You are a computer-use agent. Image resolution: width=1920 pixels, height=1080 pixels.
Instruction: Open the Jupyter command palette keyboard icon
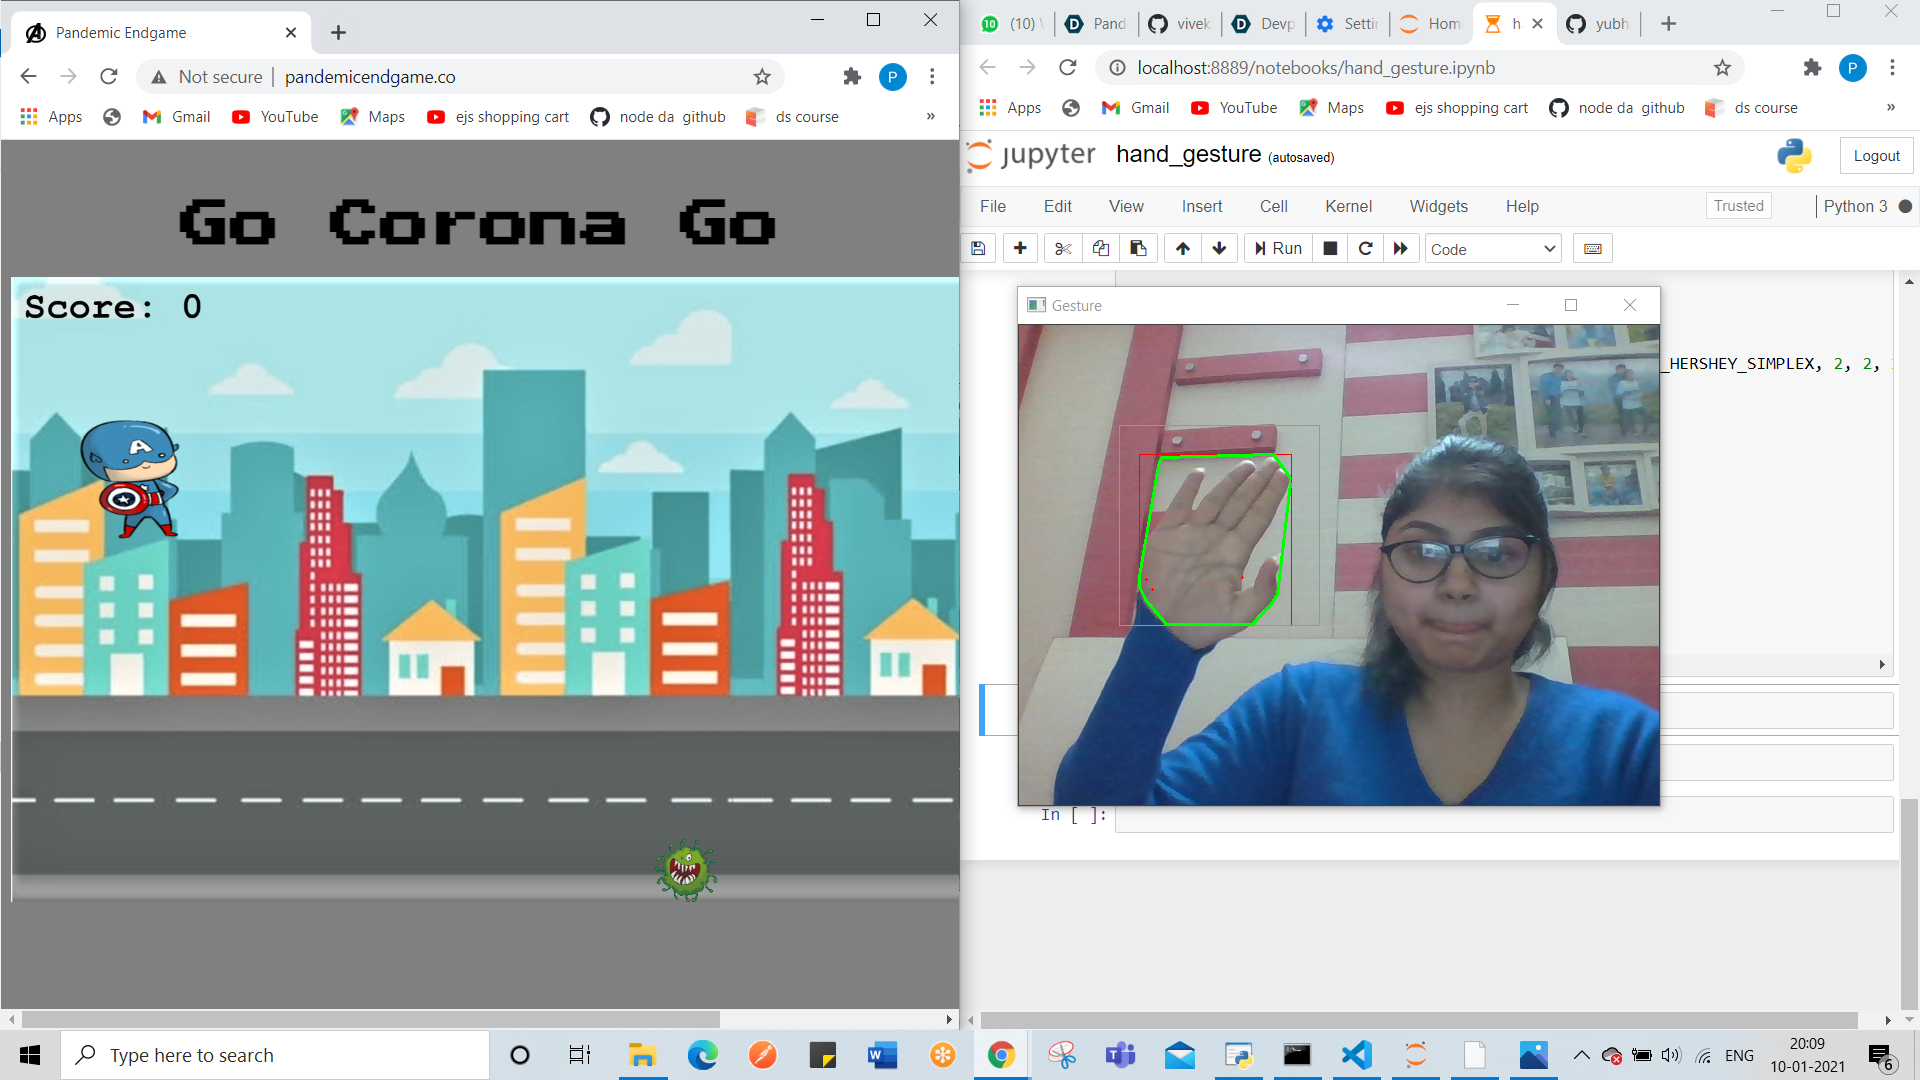pyautogui.click(x=1593, y=249)
